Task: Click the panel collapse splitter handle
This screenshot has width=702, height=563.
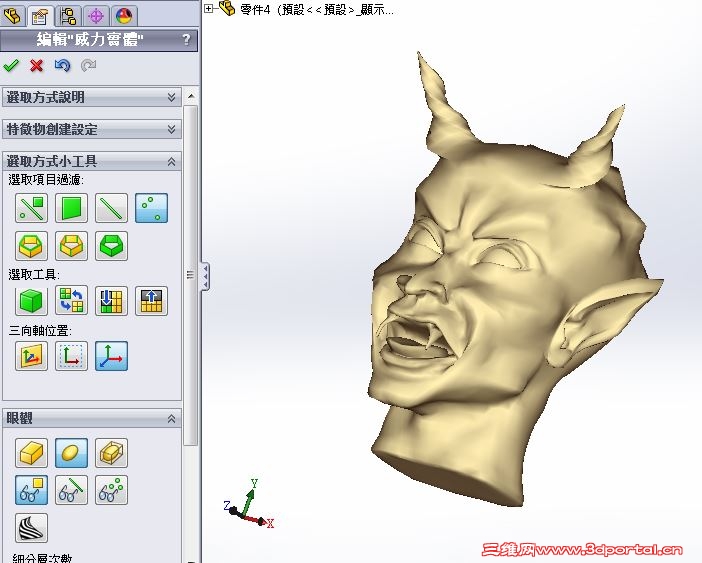Action: (205, 277)
